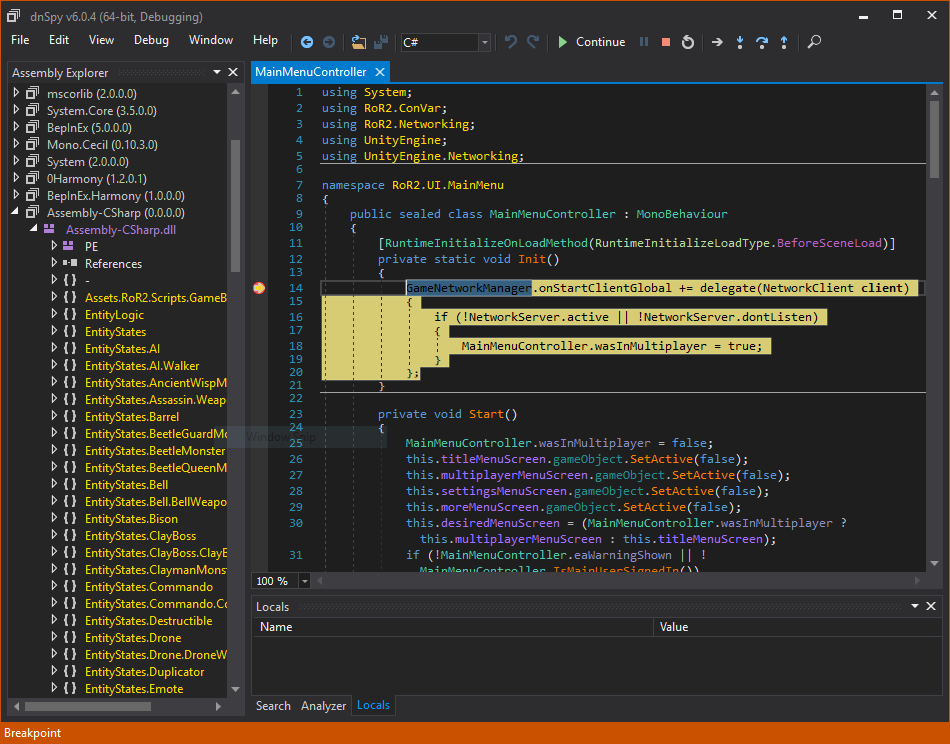
Task: Expand the PE node
Action: pos(54,246)
